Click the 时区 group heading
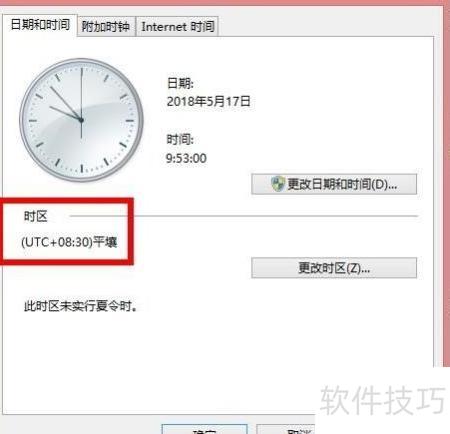450x434 pixels. [36, 216]
